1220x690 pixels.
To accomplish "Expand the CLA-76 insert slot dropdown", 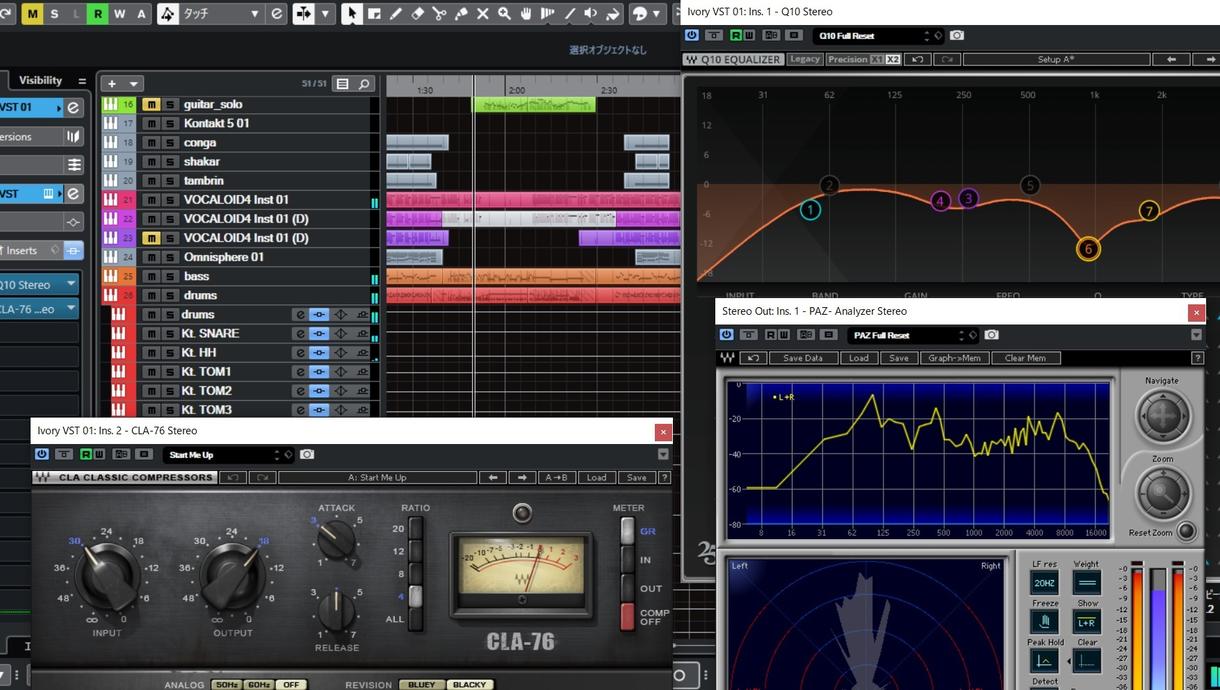I will point(71,309).
